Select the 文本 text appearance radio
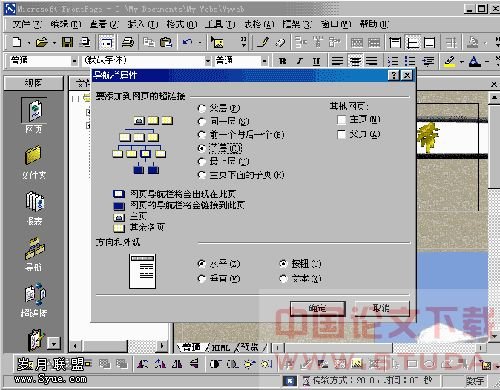The width and height of the screenshot is (500, 390). click(x=283, y=278)
